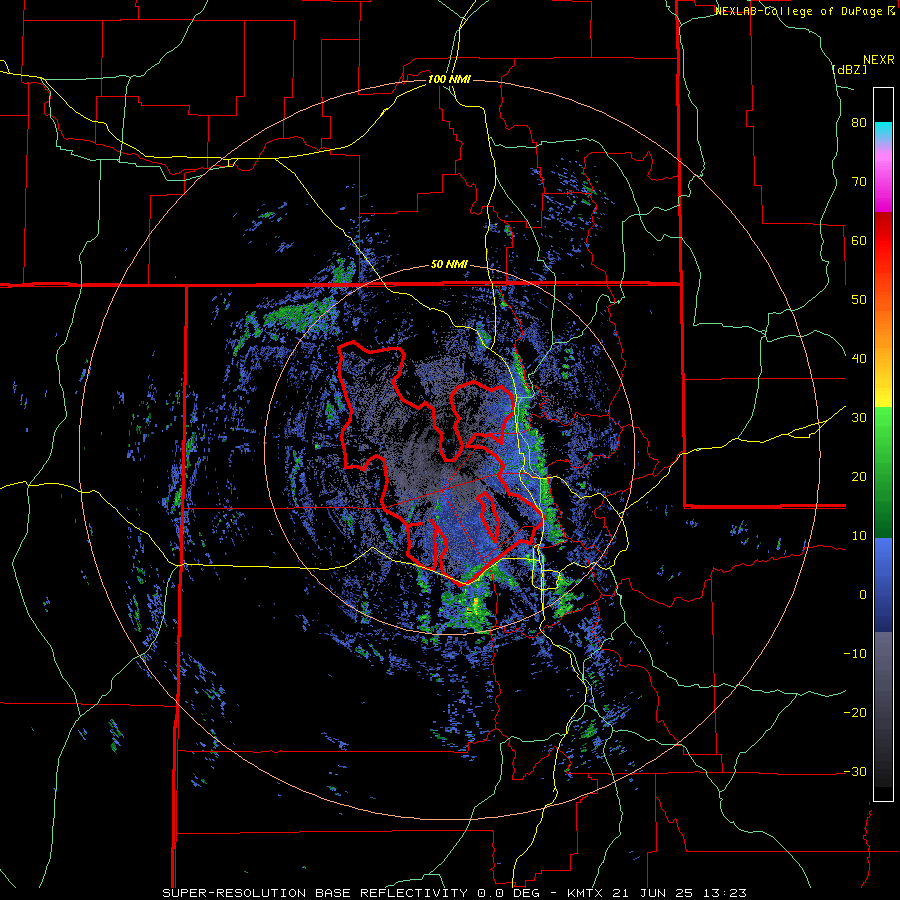
Task: Click the 20 value on the dBZ scale
Action: click(x=859, y=476)
